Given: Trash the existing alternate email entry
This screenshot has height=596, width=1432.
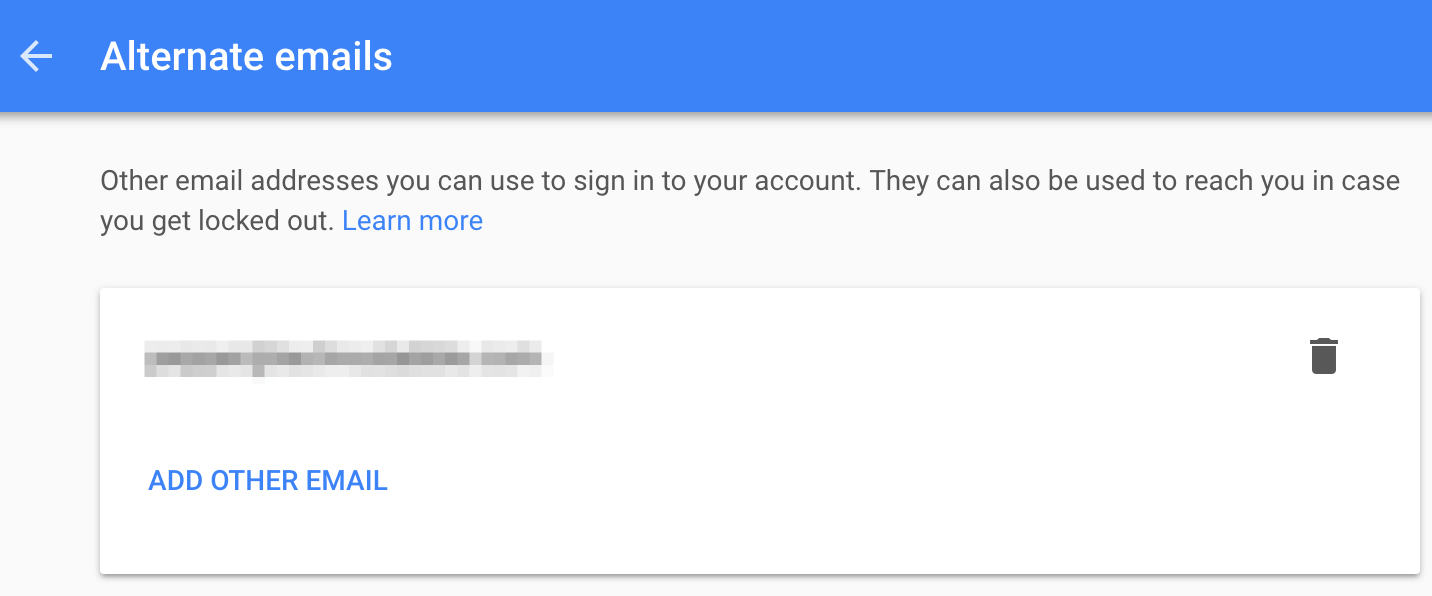Looking at the screenshot, I should coord(1323,357).
